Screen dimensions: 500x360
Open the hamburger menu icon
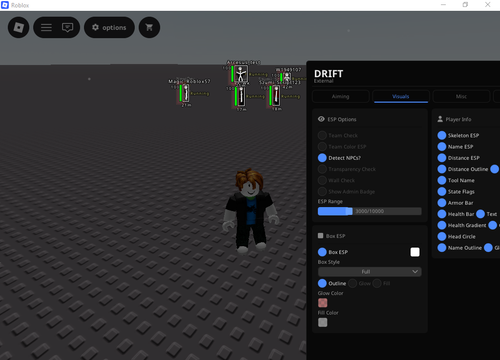coord(46,27)
